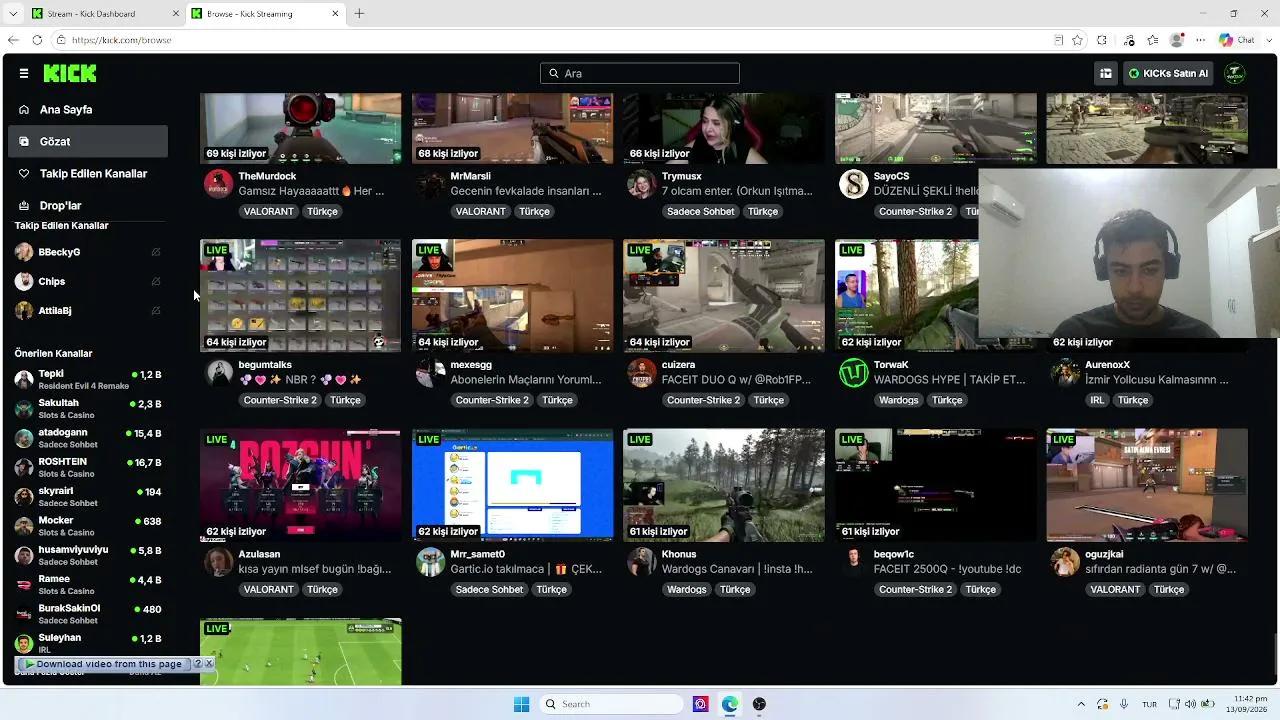The image size is (1280, 720).
Task: Open Drop'lar in the sidebar
Action: click(88, 206)
